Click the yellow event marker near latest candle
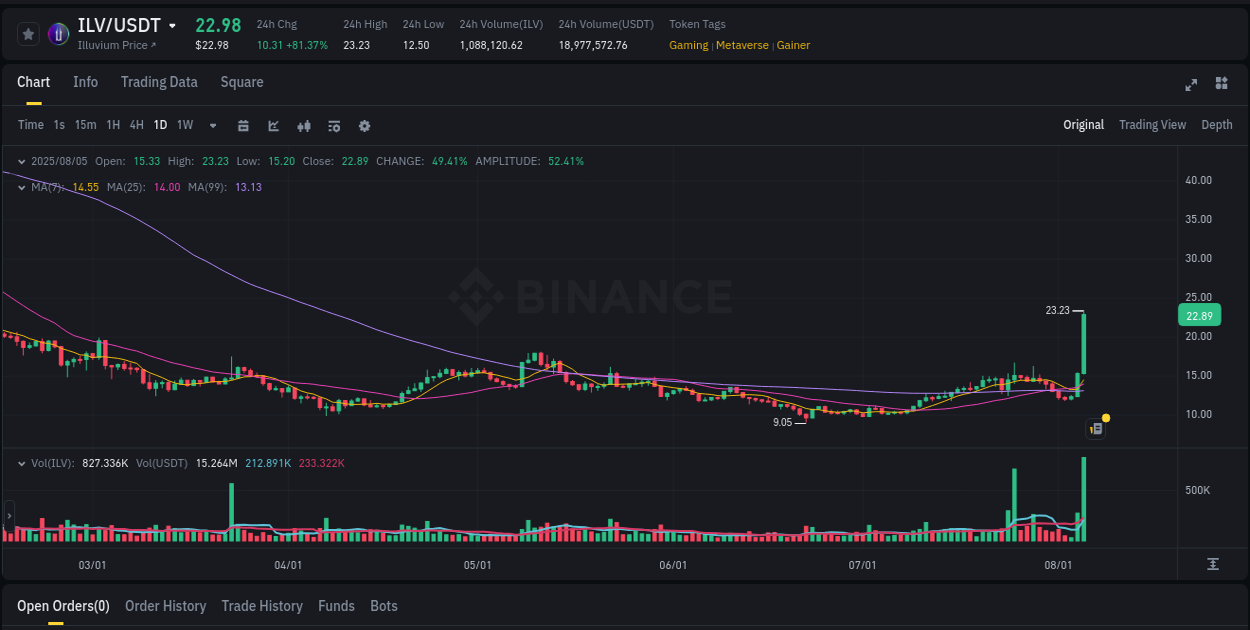This screenshot has width=1250, height=630. 1105,416
